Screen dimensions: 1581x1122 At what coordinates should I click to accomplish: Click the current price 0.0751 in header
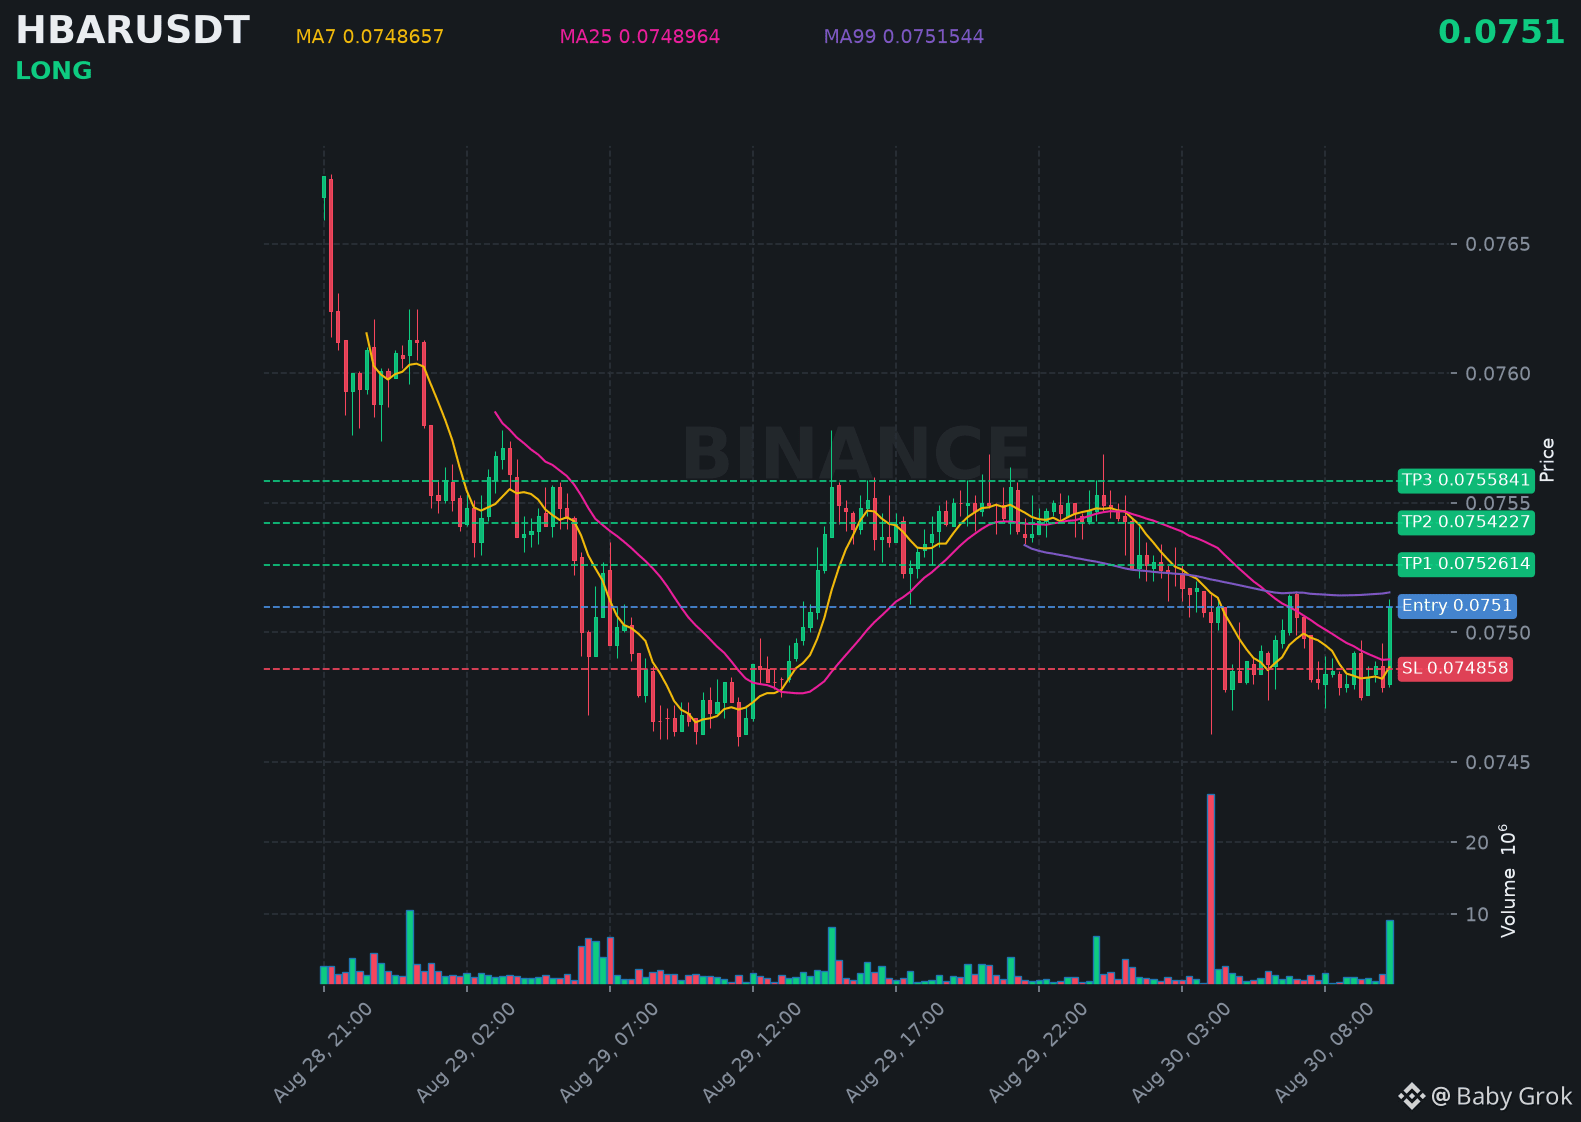[x=1501, y=32]
